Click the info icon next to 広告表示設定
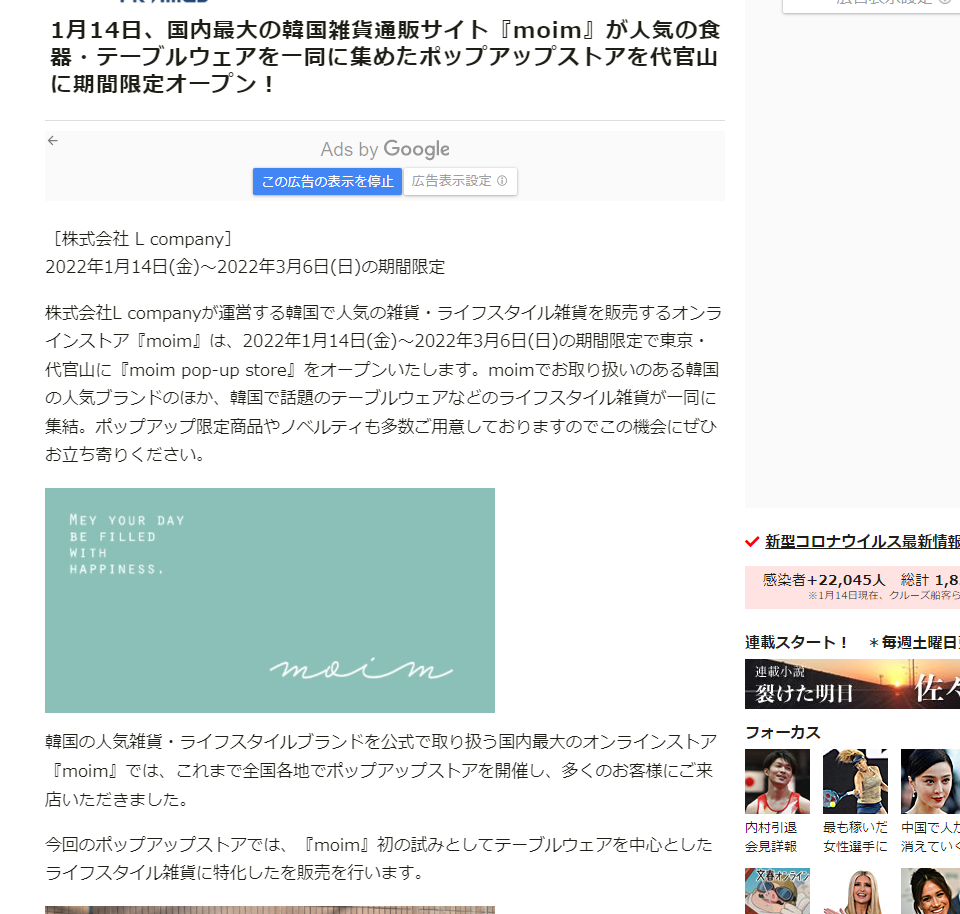This screenshot has height=914, width=960. coord(502,181)
